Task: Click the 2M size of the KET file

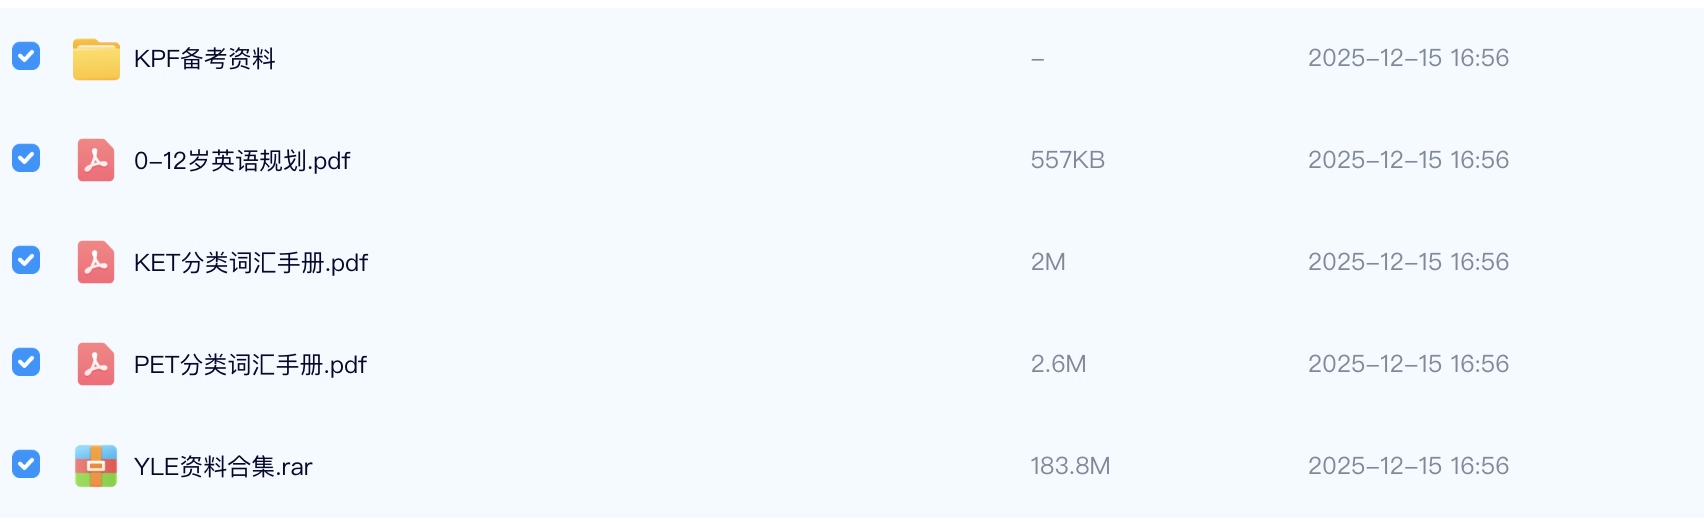Action: tap(1048, 262)
